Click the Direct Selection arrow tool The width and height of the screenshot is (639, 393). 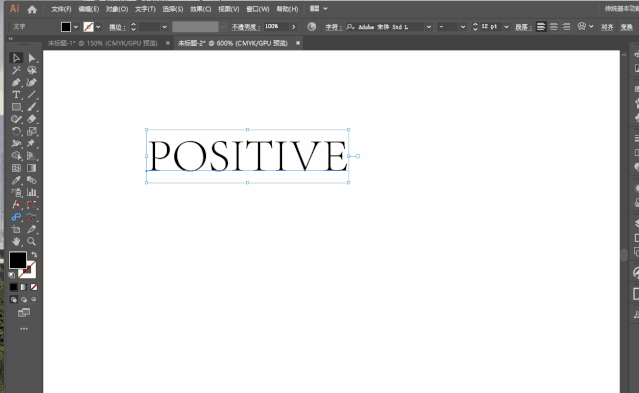pos(31,58)
